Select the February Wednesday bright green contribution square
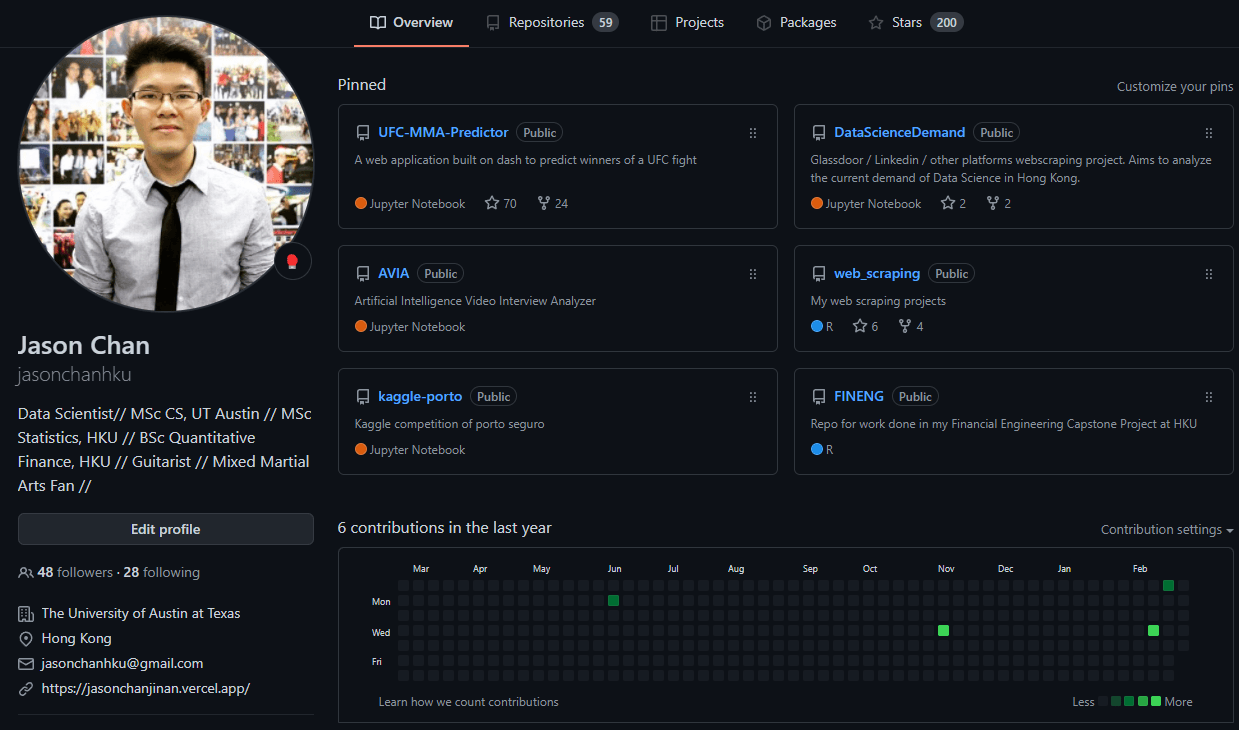This screenshot has width=1239, height=730. [x=1154, y=630]
